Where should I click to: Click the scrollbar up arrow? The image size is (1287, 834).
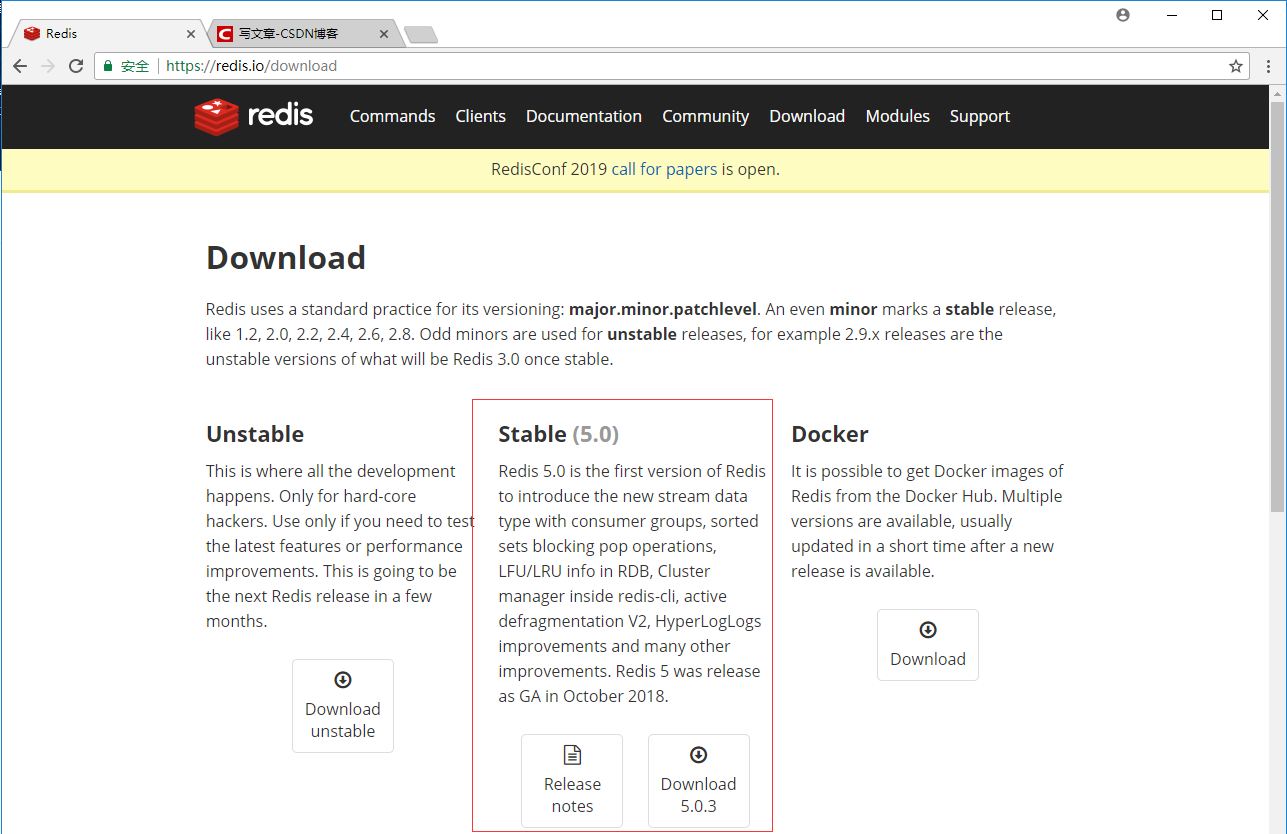1277,92
